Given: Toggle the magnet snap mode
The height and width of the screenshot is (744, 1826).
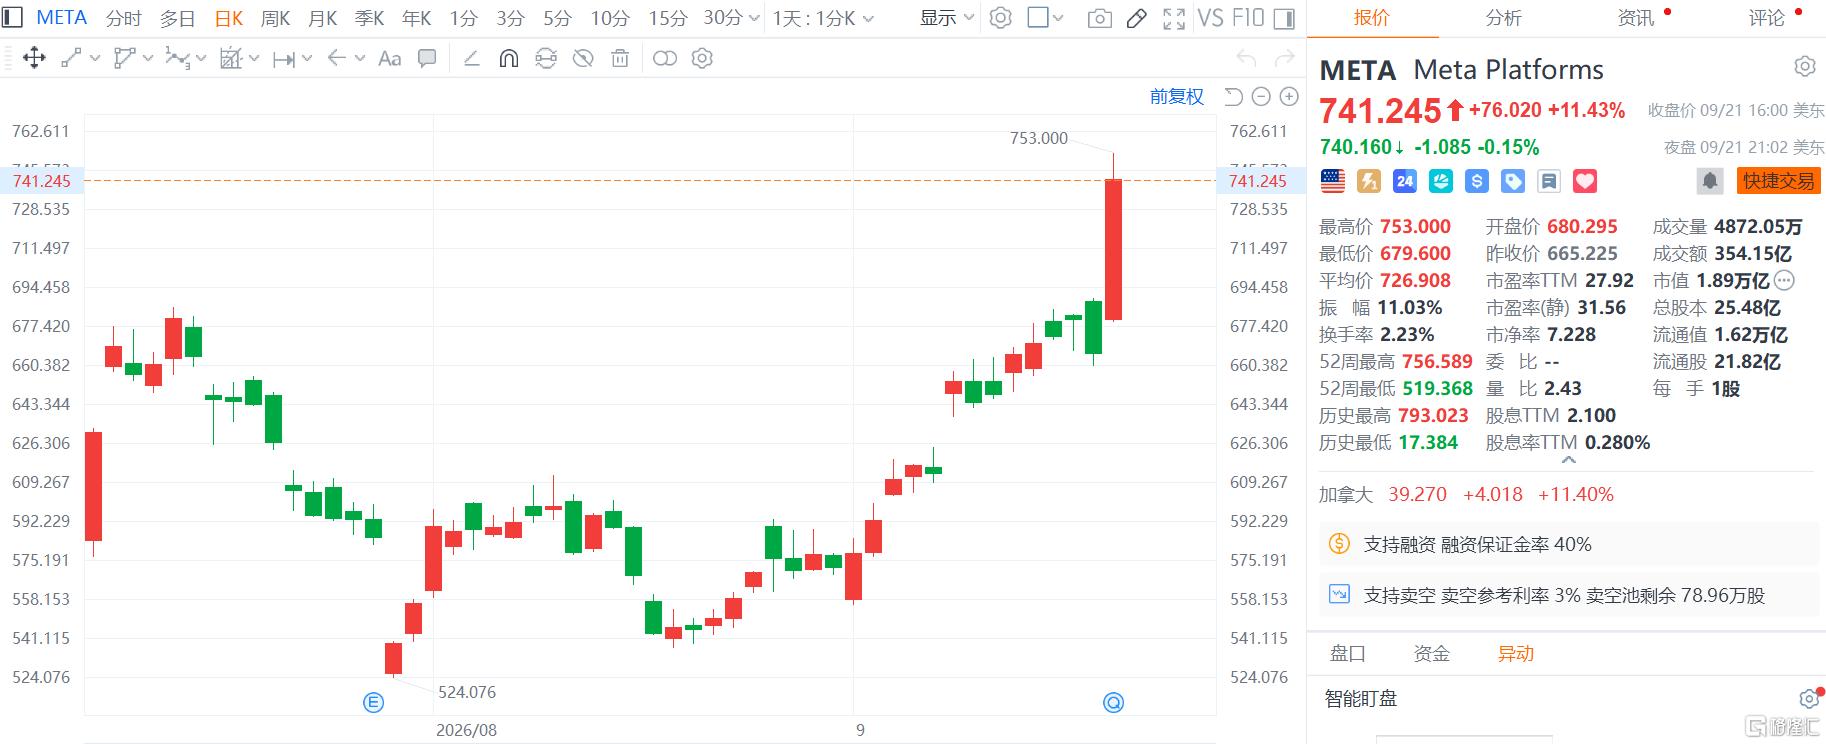Looking at the screenshot, I should pyautogui.click(x=509, y=58).
